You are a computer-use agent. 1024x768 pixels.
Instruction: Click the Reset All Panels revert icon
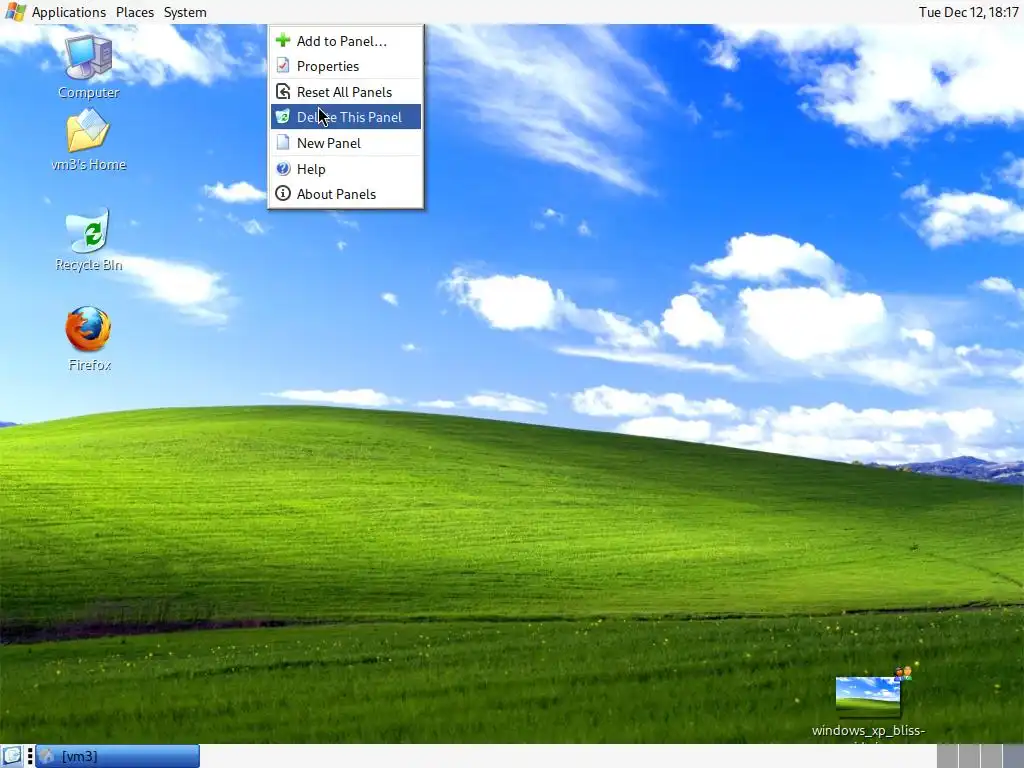point(283,91)
